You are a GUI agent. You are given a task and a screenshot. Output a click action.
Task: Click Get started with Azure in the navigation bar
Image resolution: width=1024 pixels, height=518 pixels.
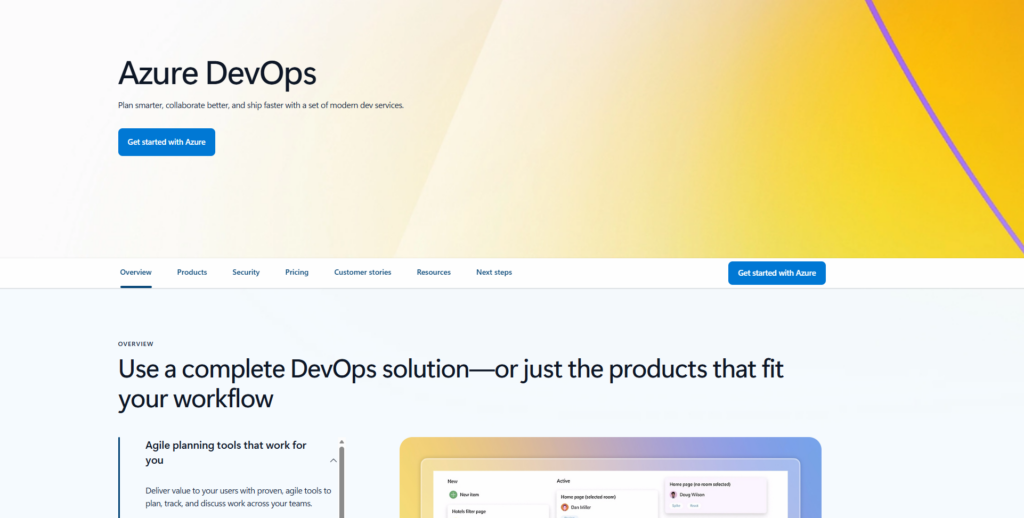(776, 273)
